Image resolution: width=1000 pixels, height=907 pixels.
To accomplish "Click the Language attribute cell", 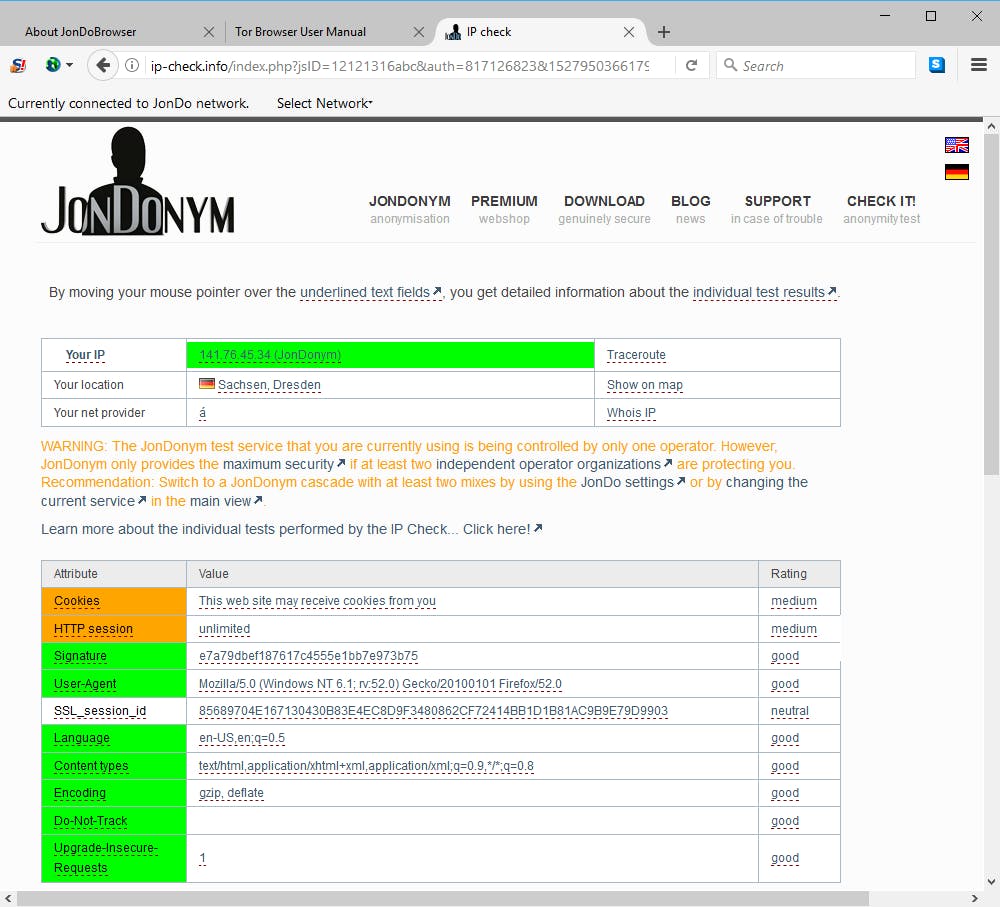I will 114,738.
